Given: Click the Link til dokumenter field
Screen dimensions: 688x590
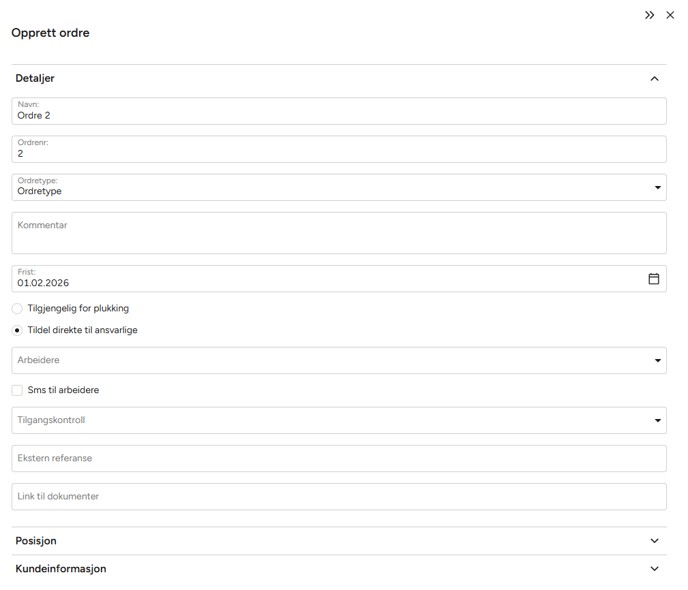Looking at the screenshot, I should click(x=339, y=496).
